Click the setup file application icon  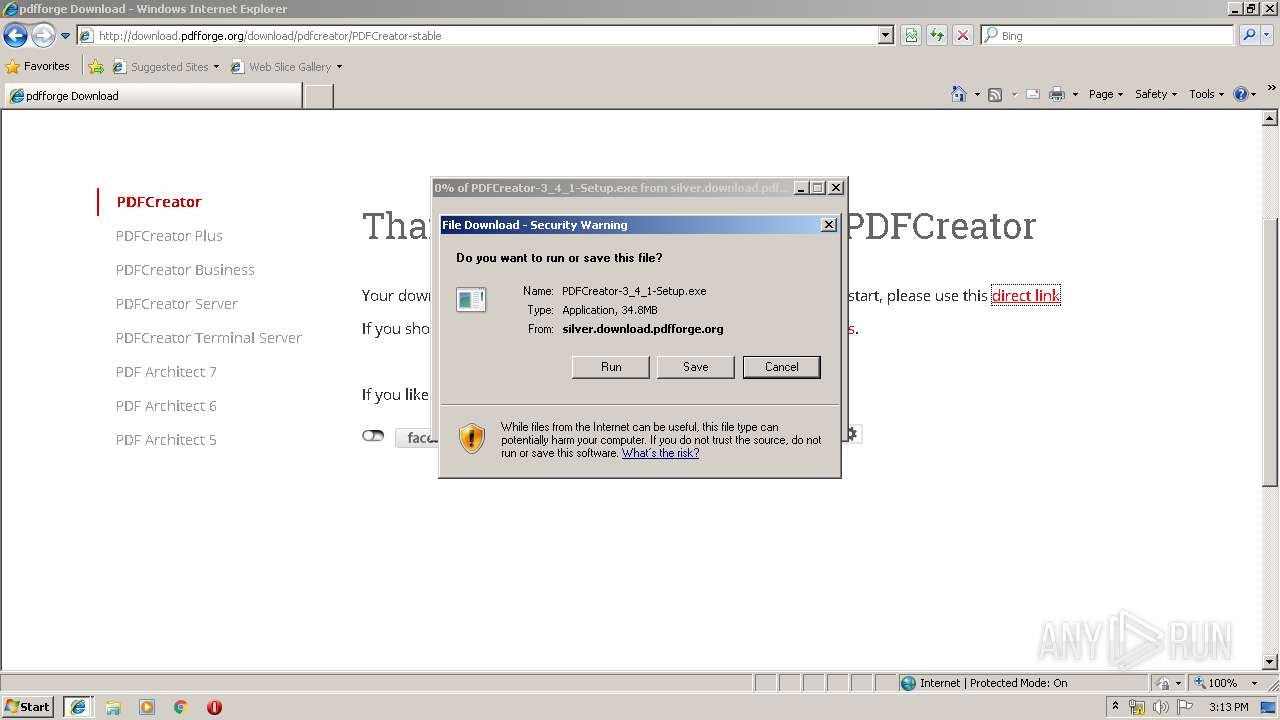tap(471, 299)
